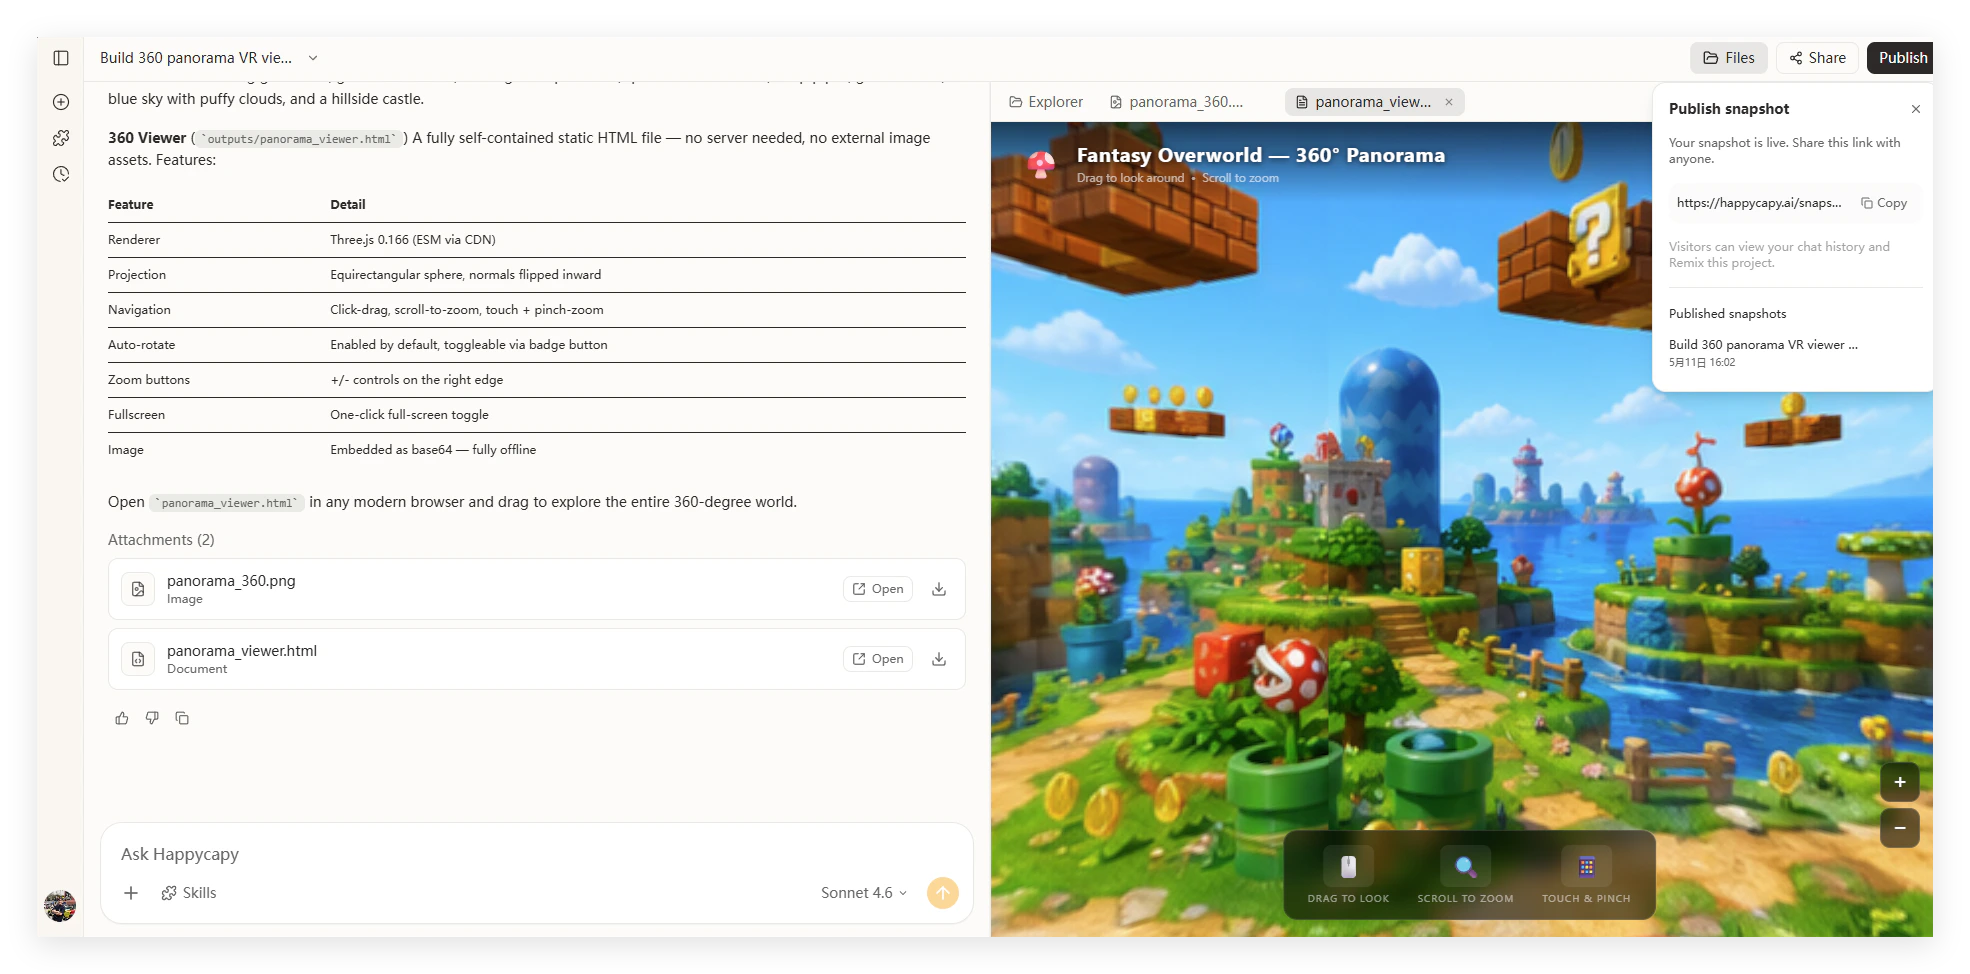
Task: Open the published snapshot Build 360 panorama entry
Action: pyautogui.click(x=1763, y=353)
